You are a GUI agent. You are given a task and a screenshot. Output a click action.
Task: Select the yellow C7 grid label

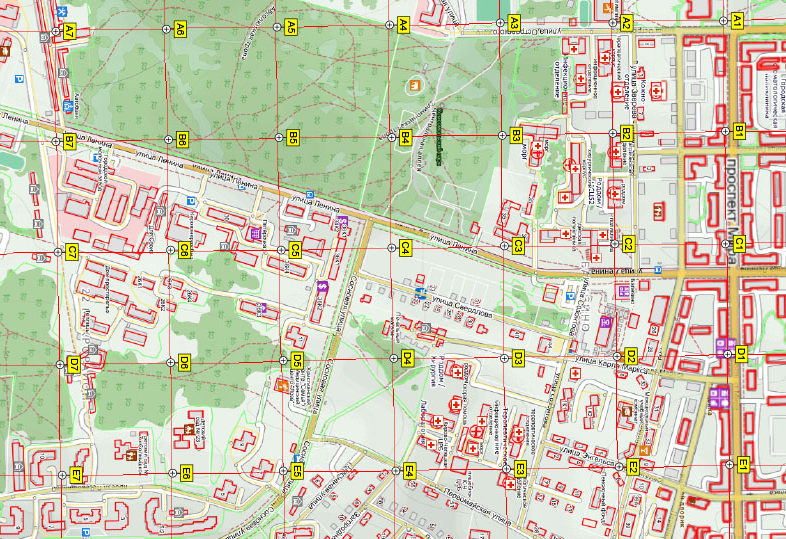pos(71,252)
